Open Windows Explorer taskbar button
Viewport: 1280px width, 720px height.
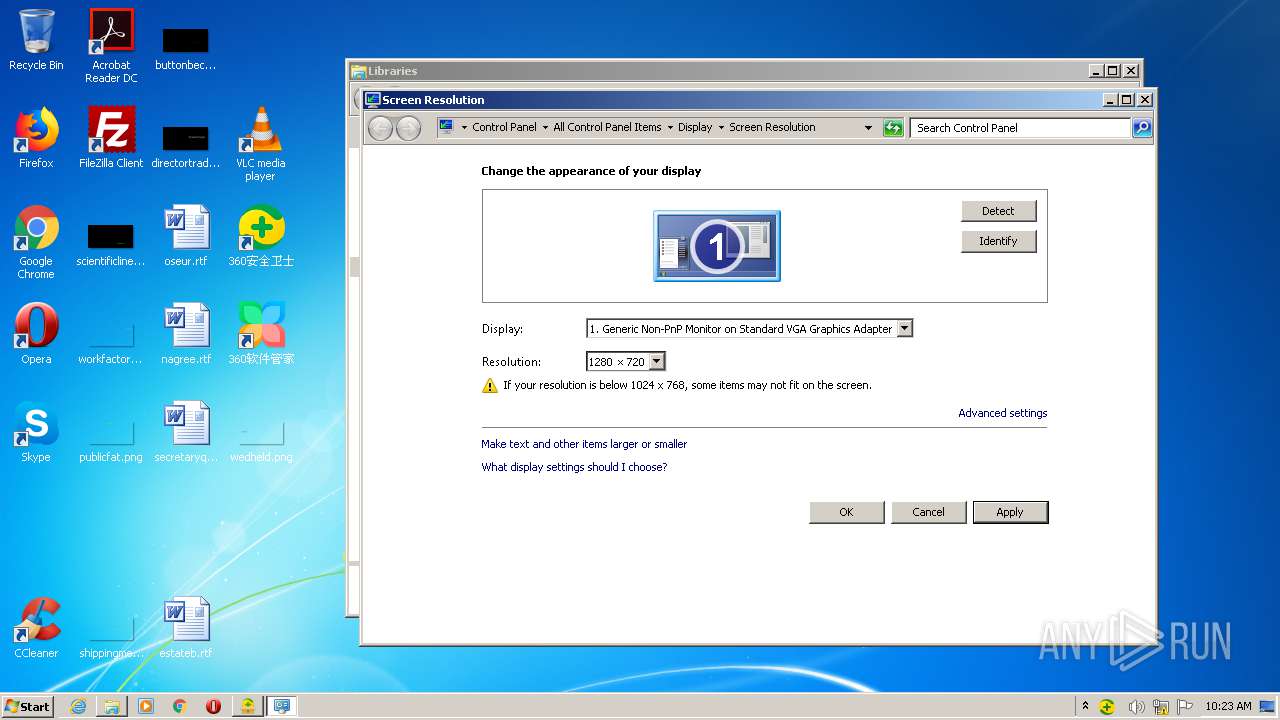pyautogui.click(x=112, y=706)
